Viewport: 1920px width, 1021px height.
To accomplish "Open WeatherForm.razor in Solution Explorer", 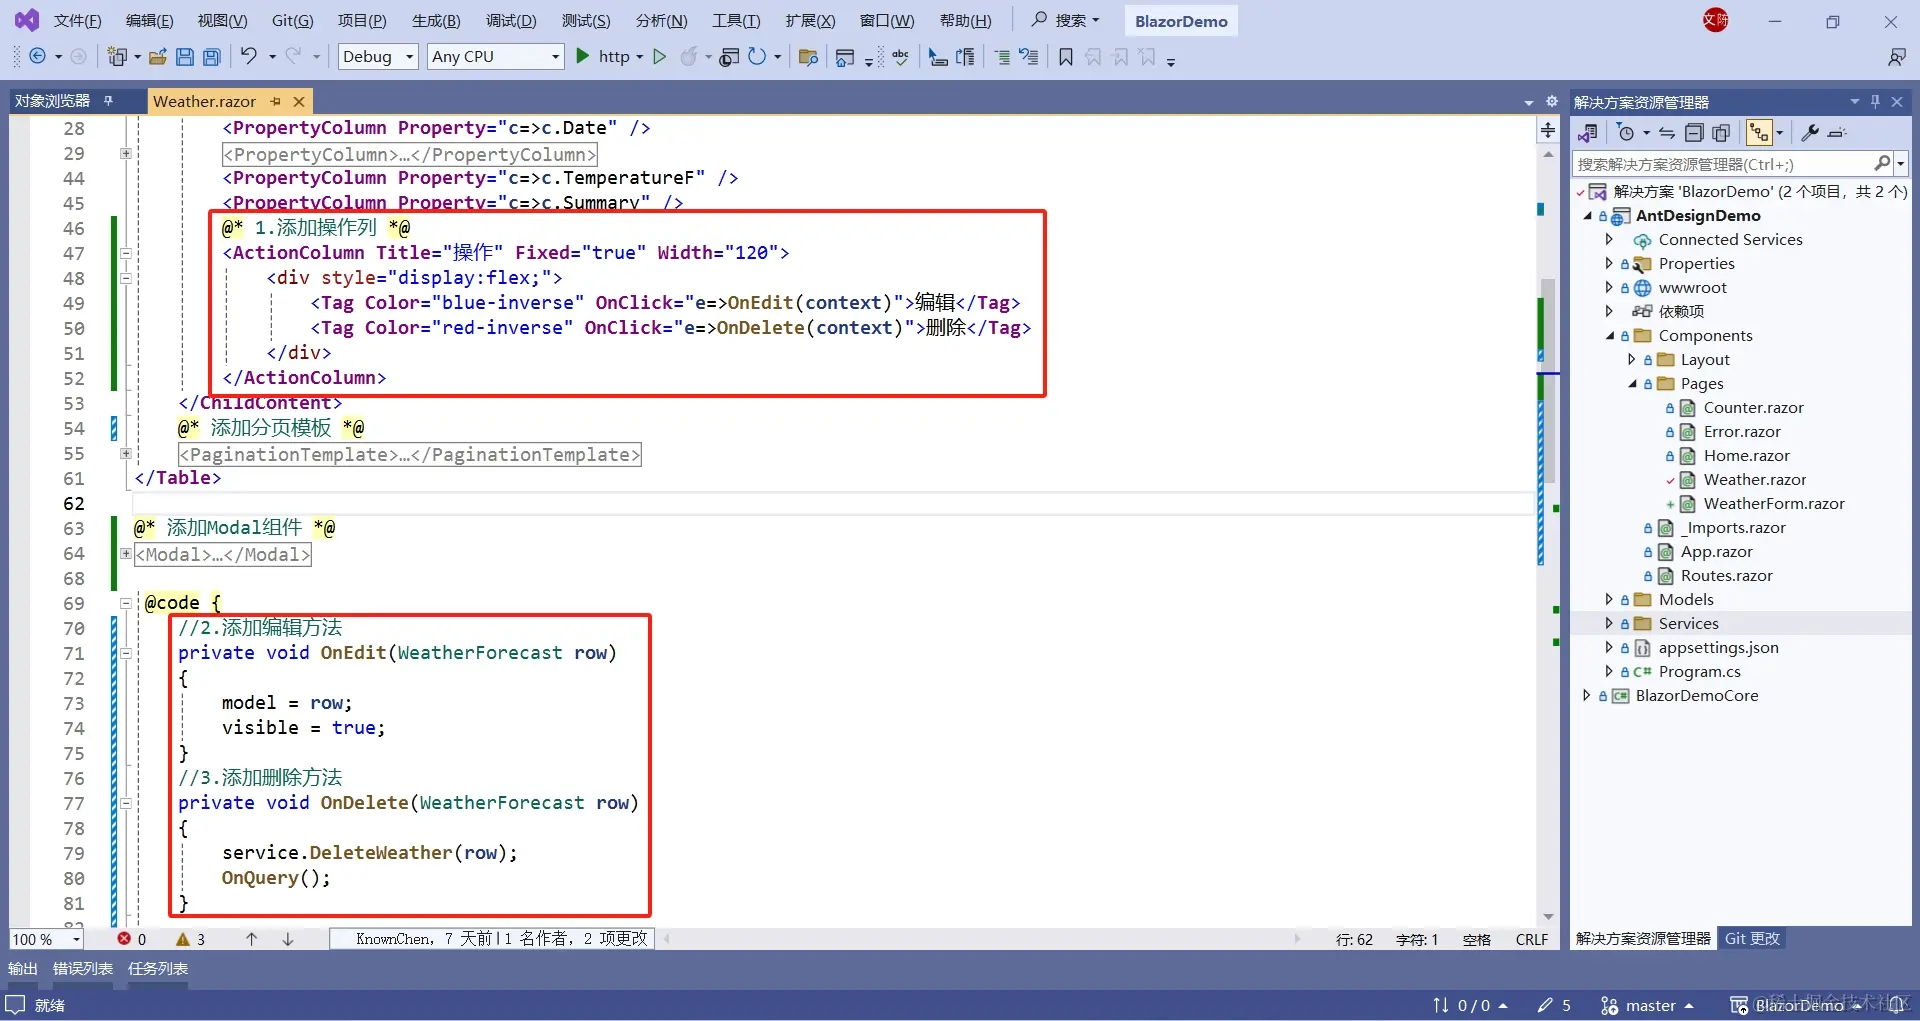I will point(1774,504).
